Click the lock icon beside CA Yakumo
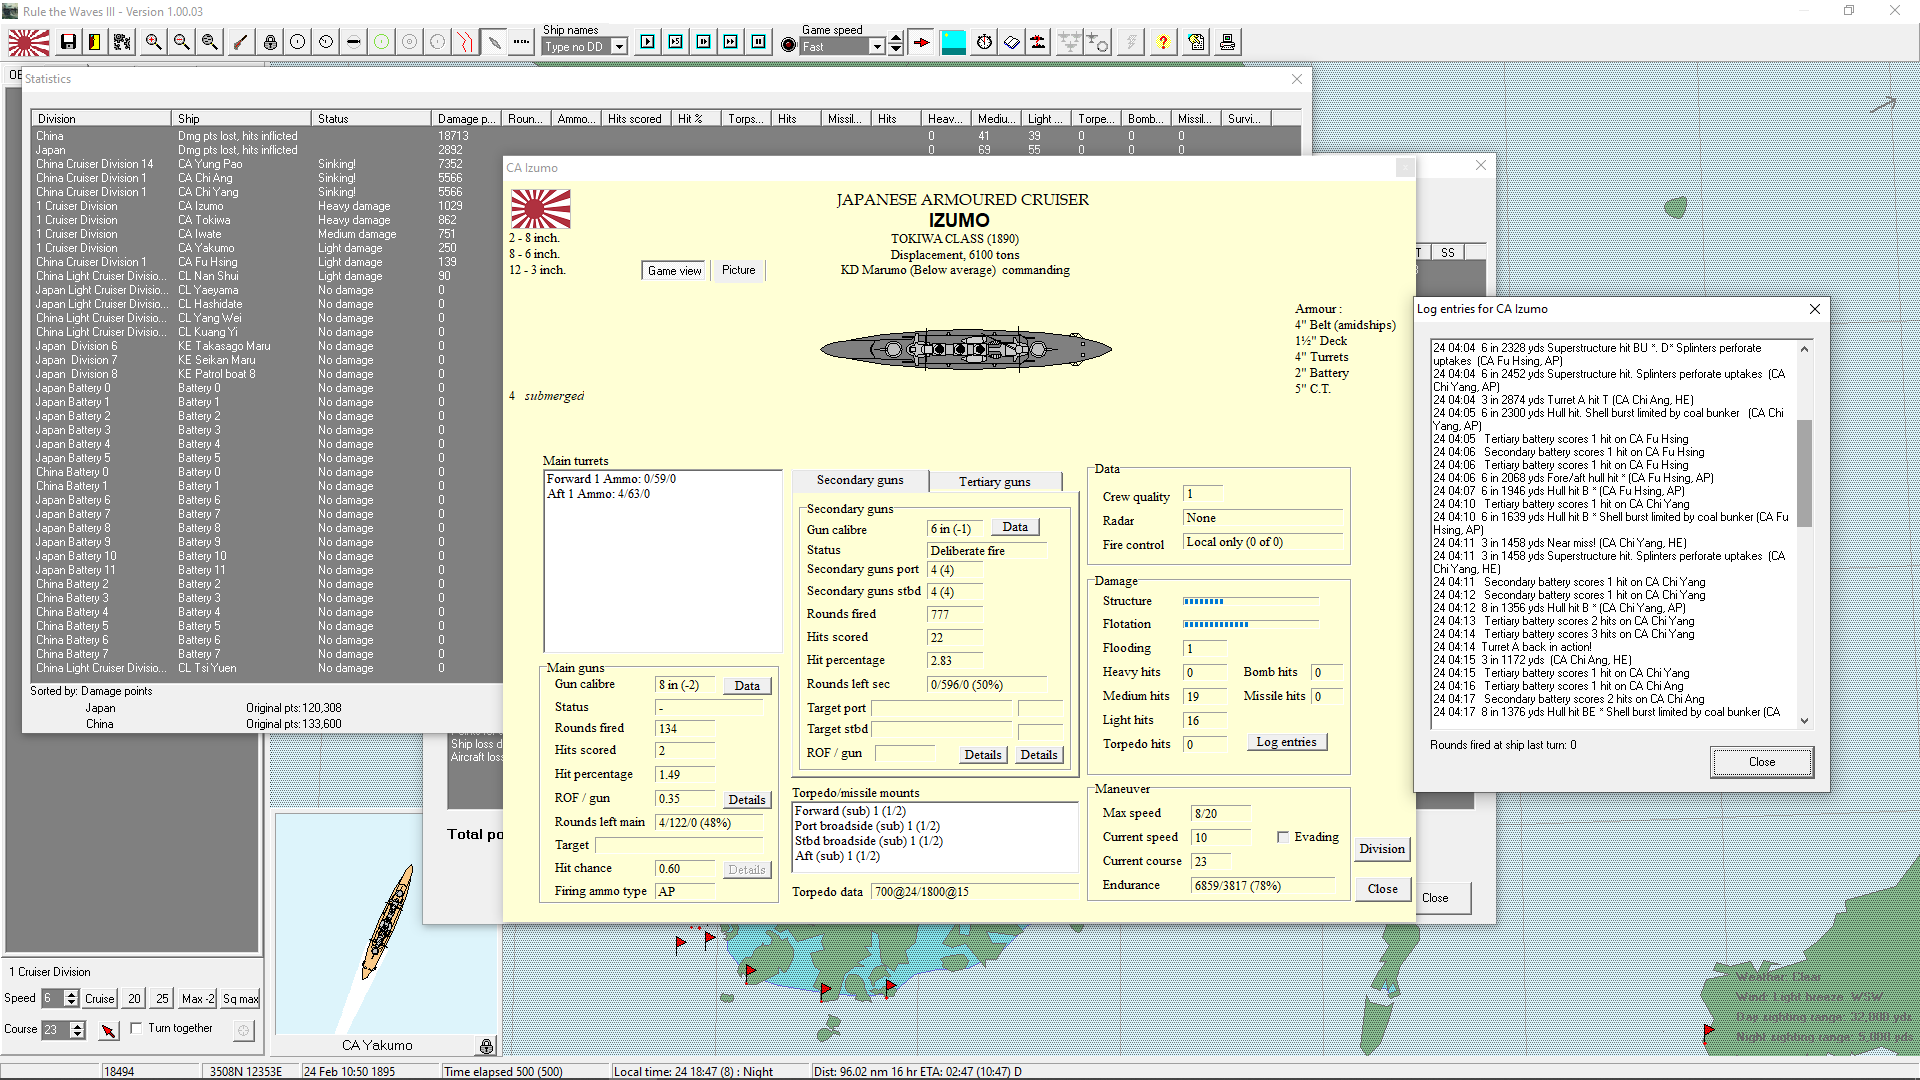 pyautogui.click(x=486, y=1046)
